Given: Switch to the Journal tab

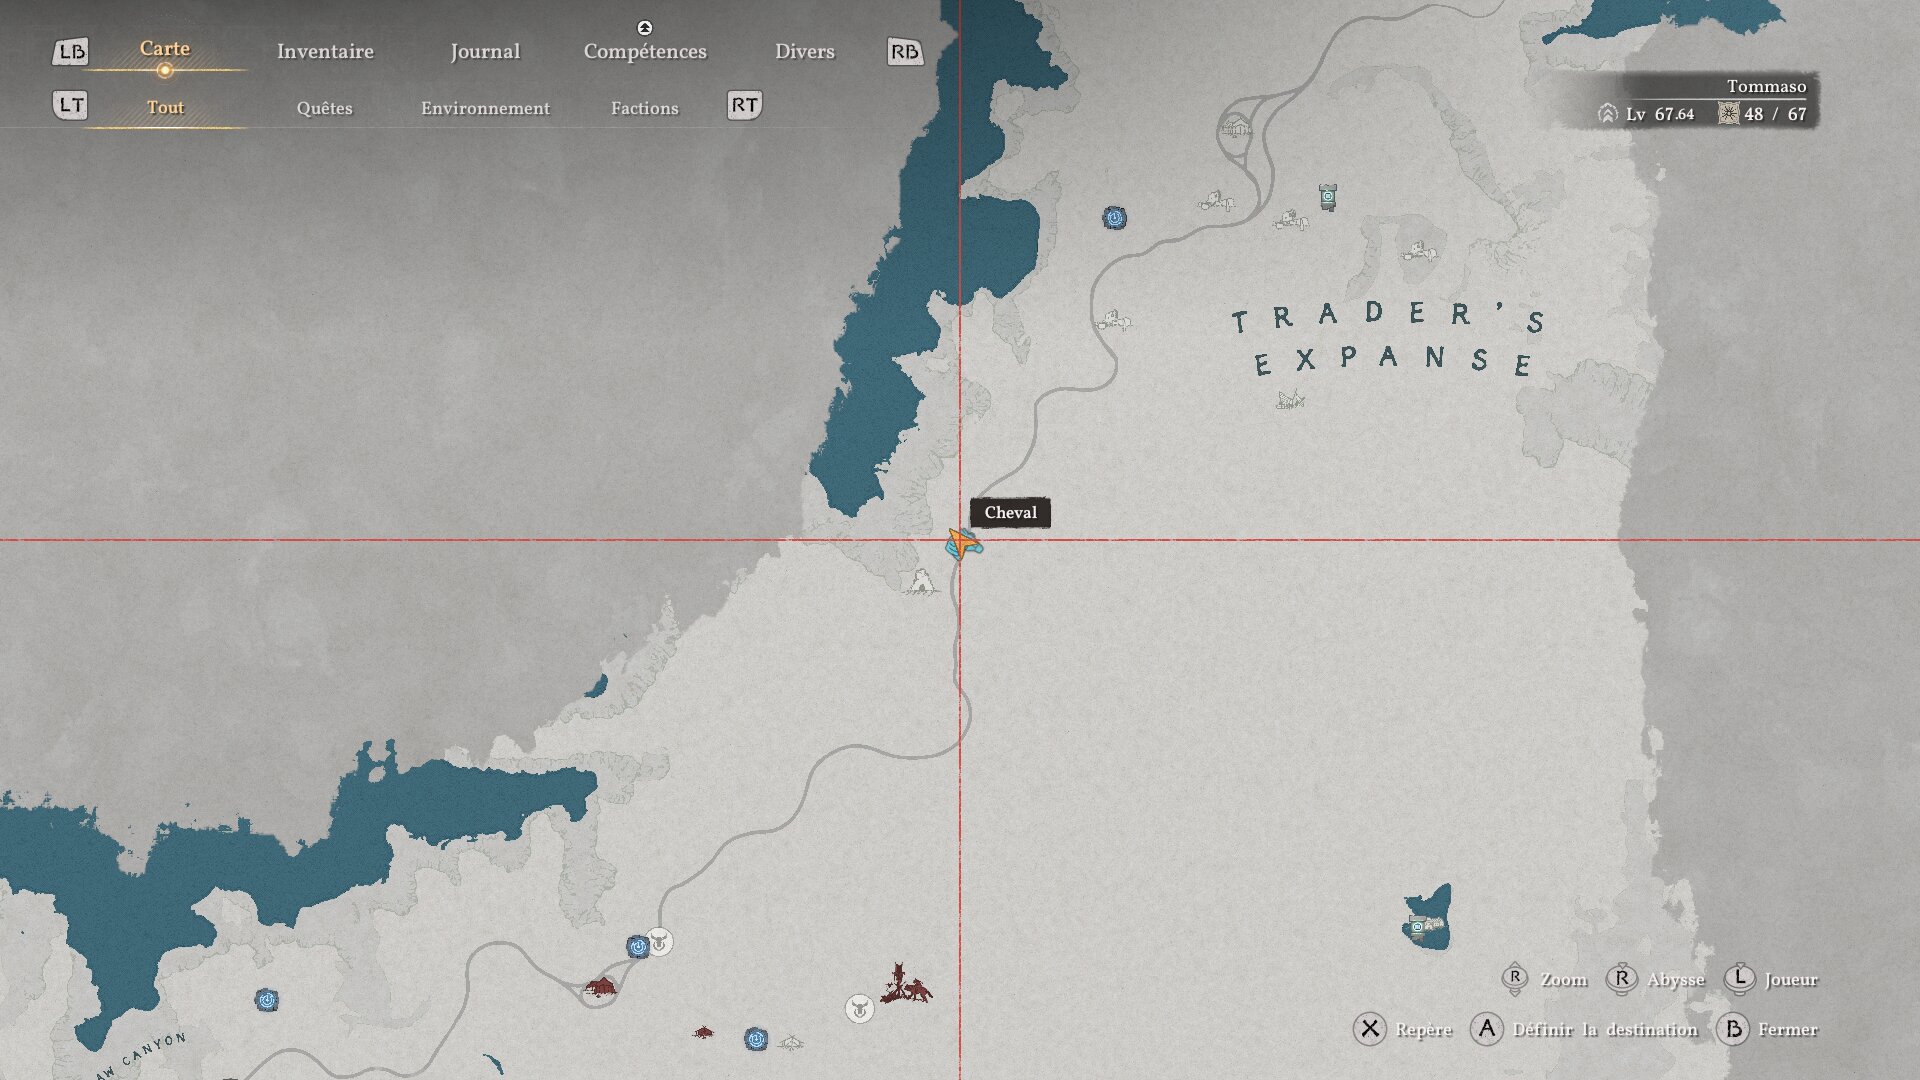Looking at the screenshot, I should tap(485, 51).
